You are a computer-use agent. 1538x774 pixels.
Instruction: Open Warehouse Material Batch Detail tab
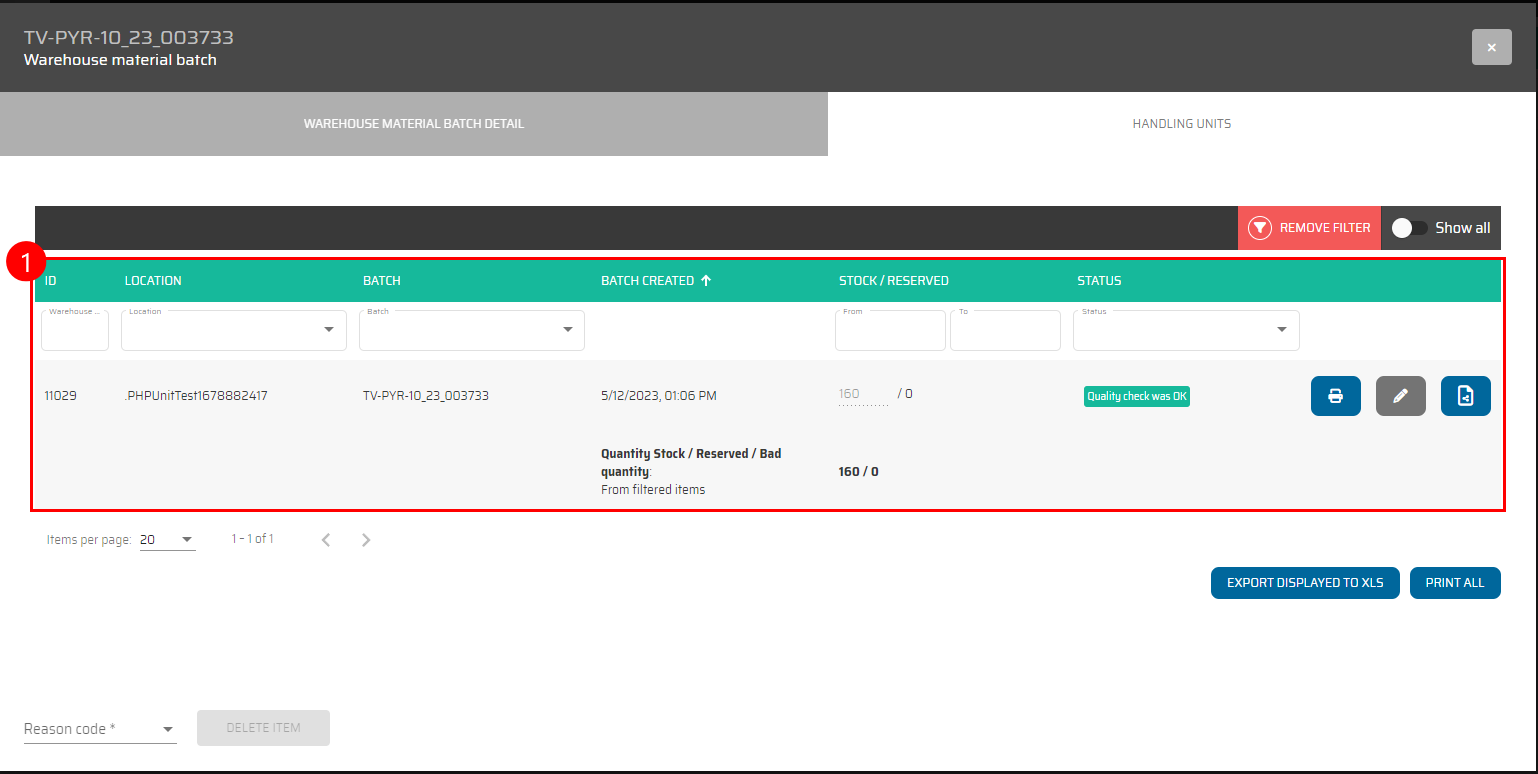point(413,124)
